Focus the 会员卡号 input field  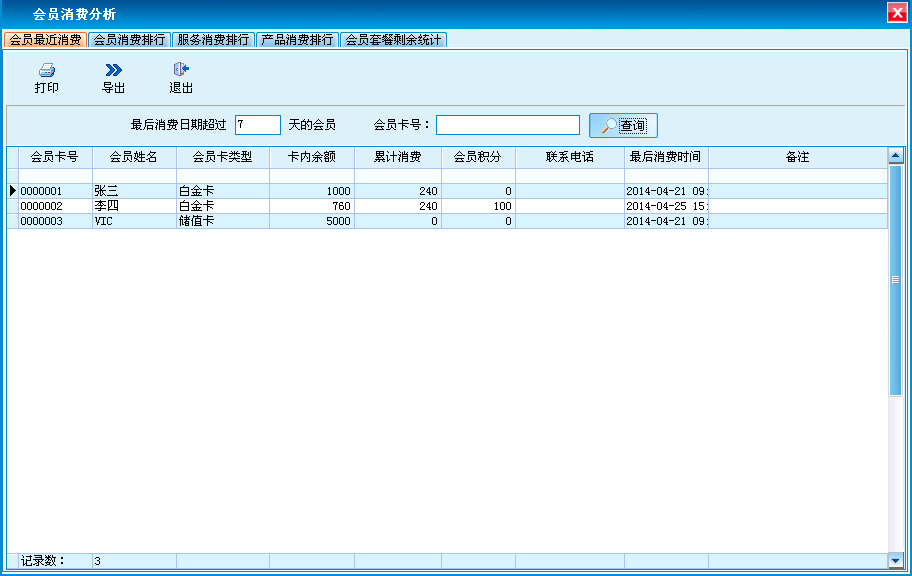(x=507, y=125)
